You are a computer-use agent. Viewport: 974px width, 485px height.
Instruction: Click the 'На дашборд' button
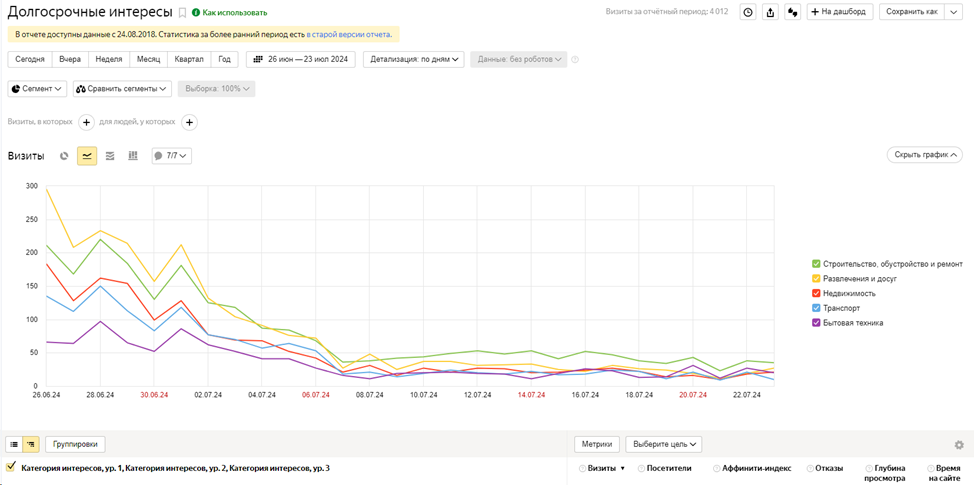(x=841, y=12)
